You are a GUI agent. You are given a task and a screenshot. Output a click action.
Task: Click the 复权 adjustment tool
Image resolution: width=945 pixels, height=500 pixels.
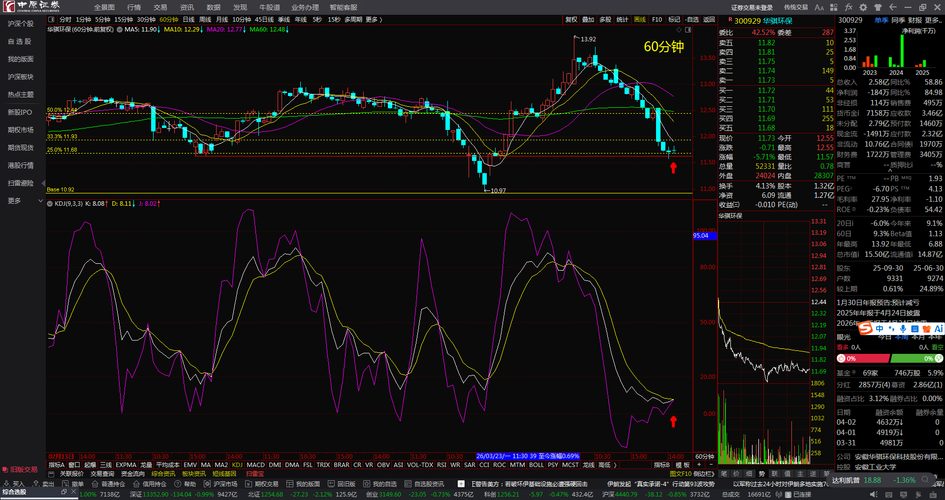tap(571, 19)
